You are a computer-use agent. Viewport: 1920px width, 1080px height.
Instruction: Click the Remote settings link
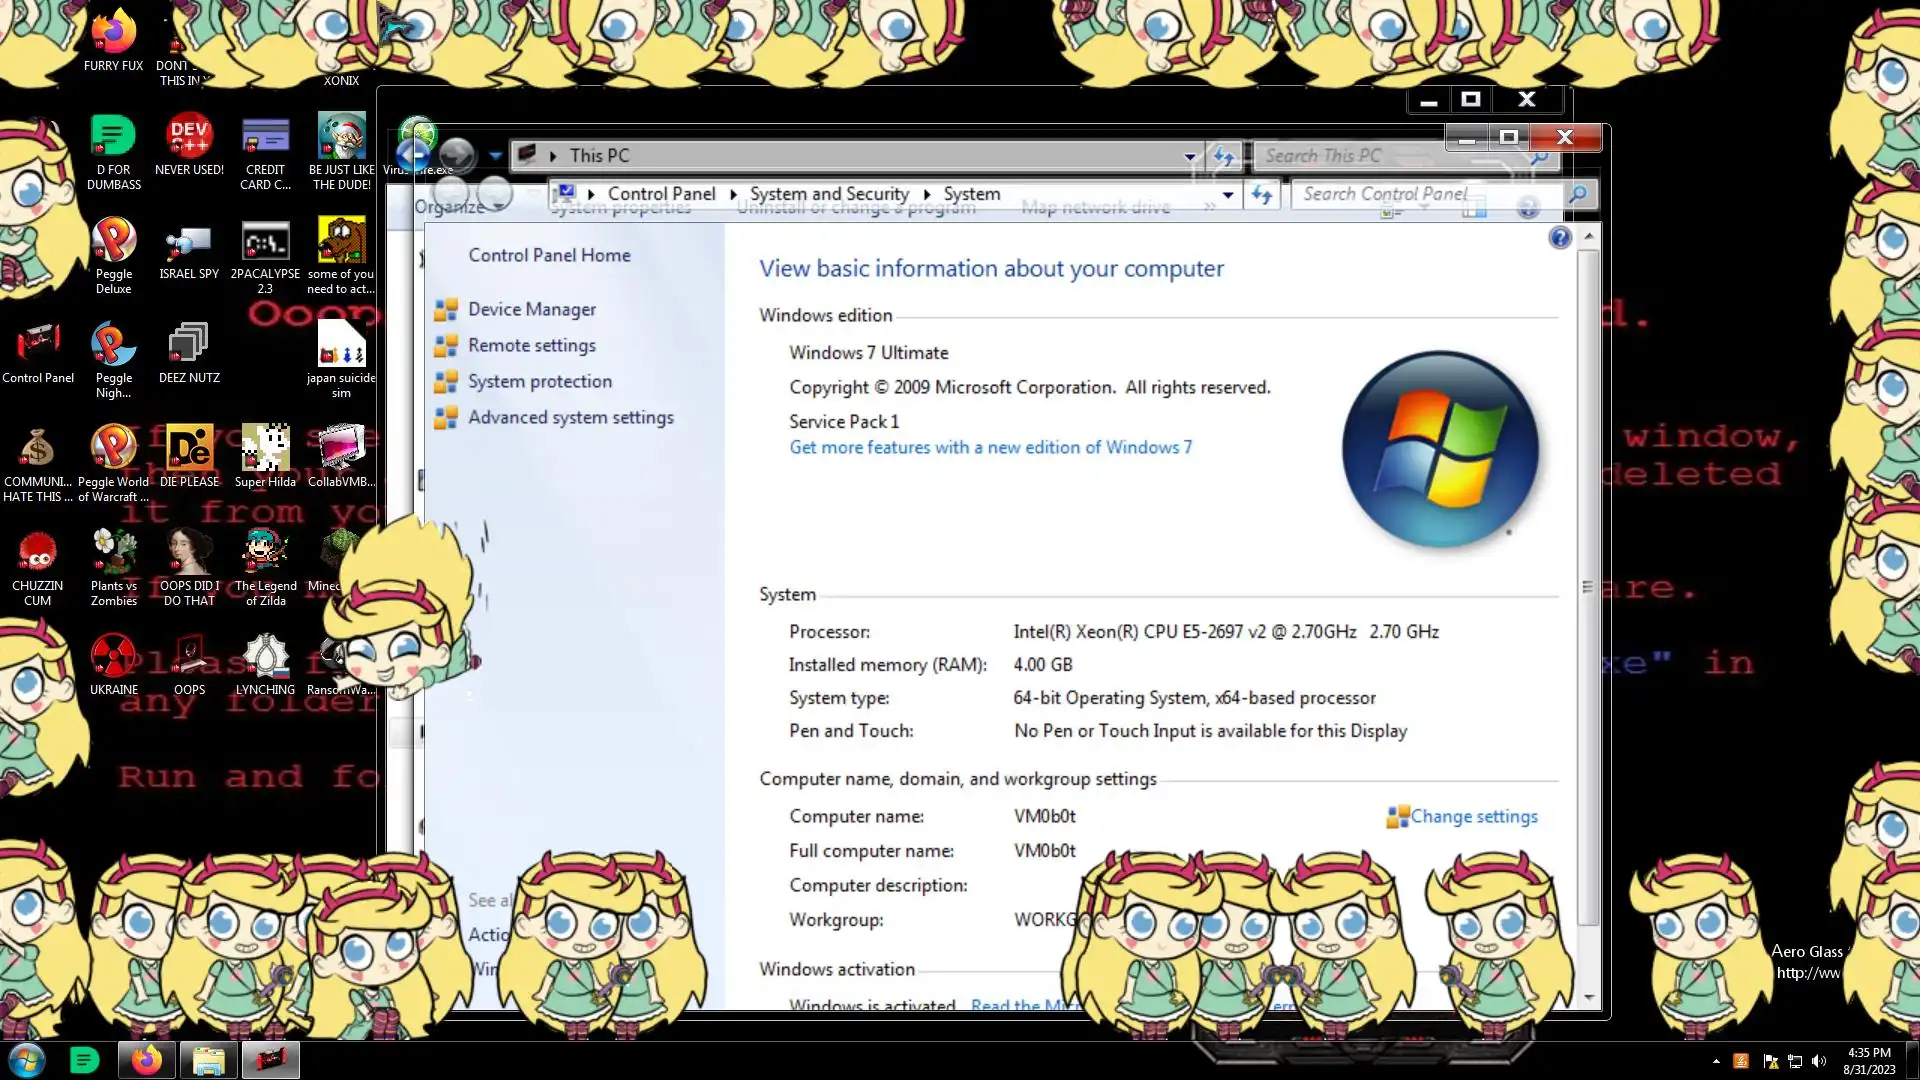(x=531, y=346)
